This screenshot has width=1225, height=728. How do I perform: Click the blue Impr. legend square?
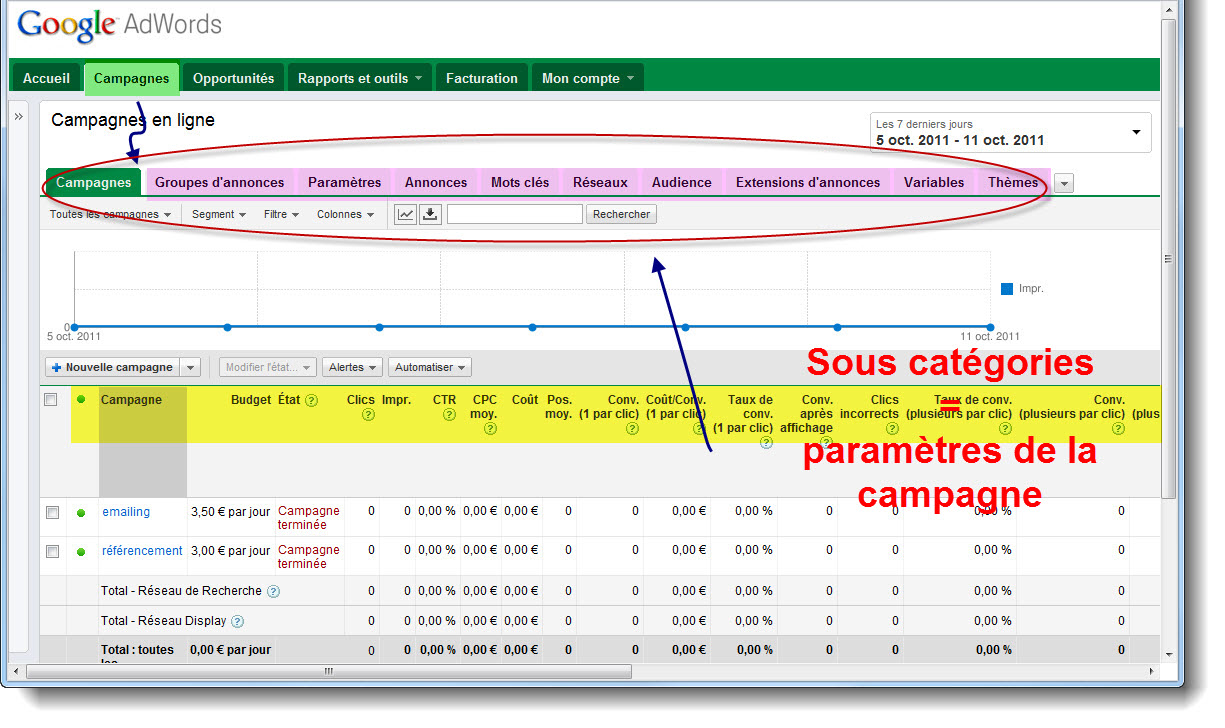(1007, 289)
